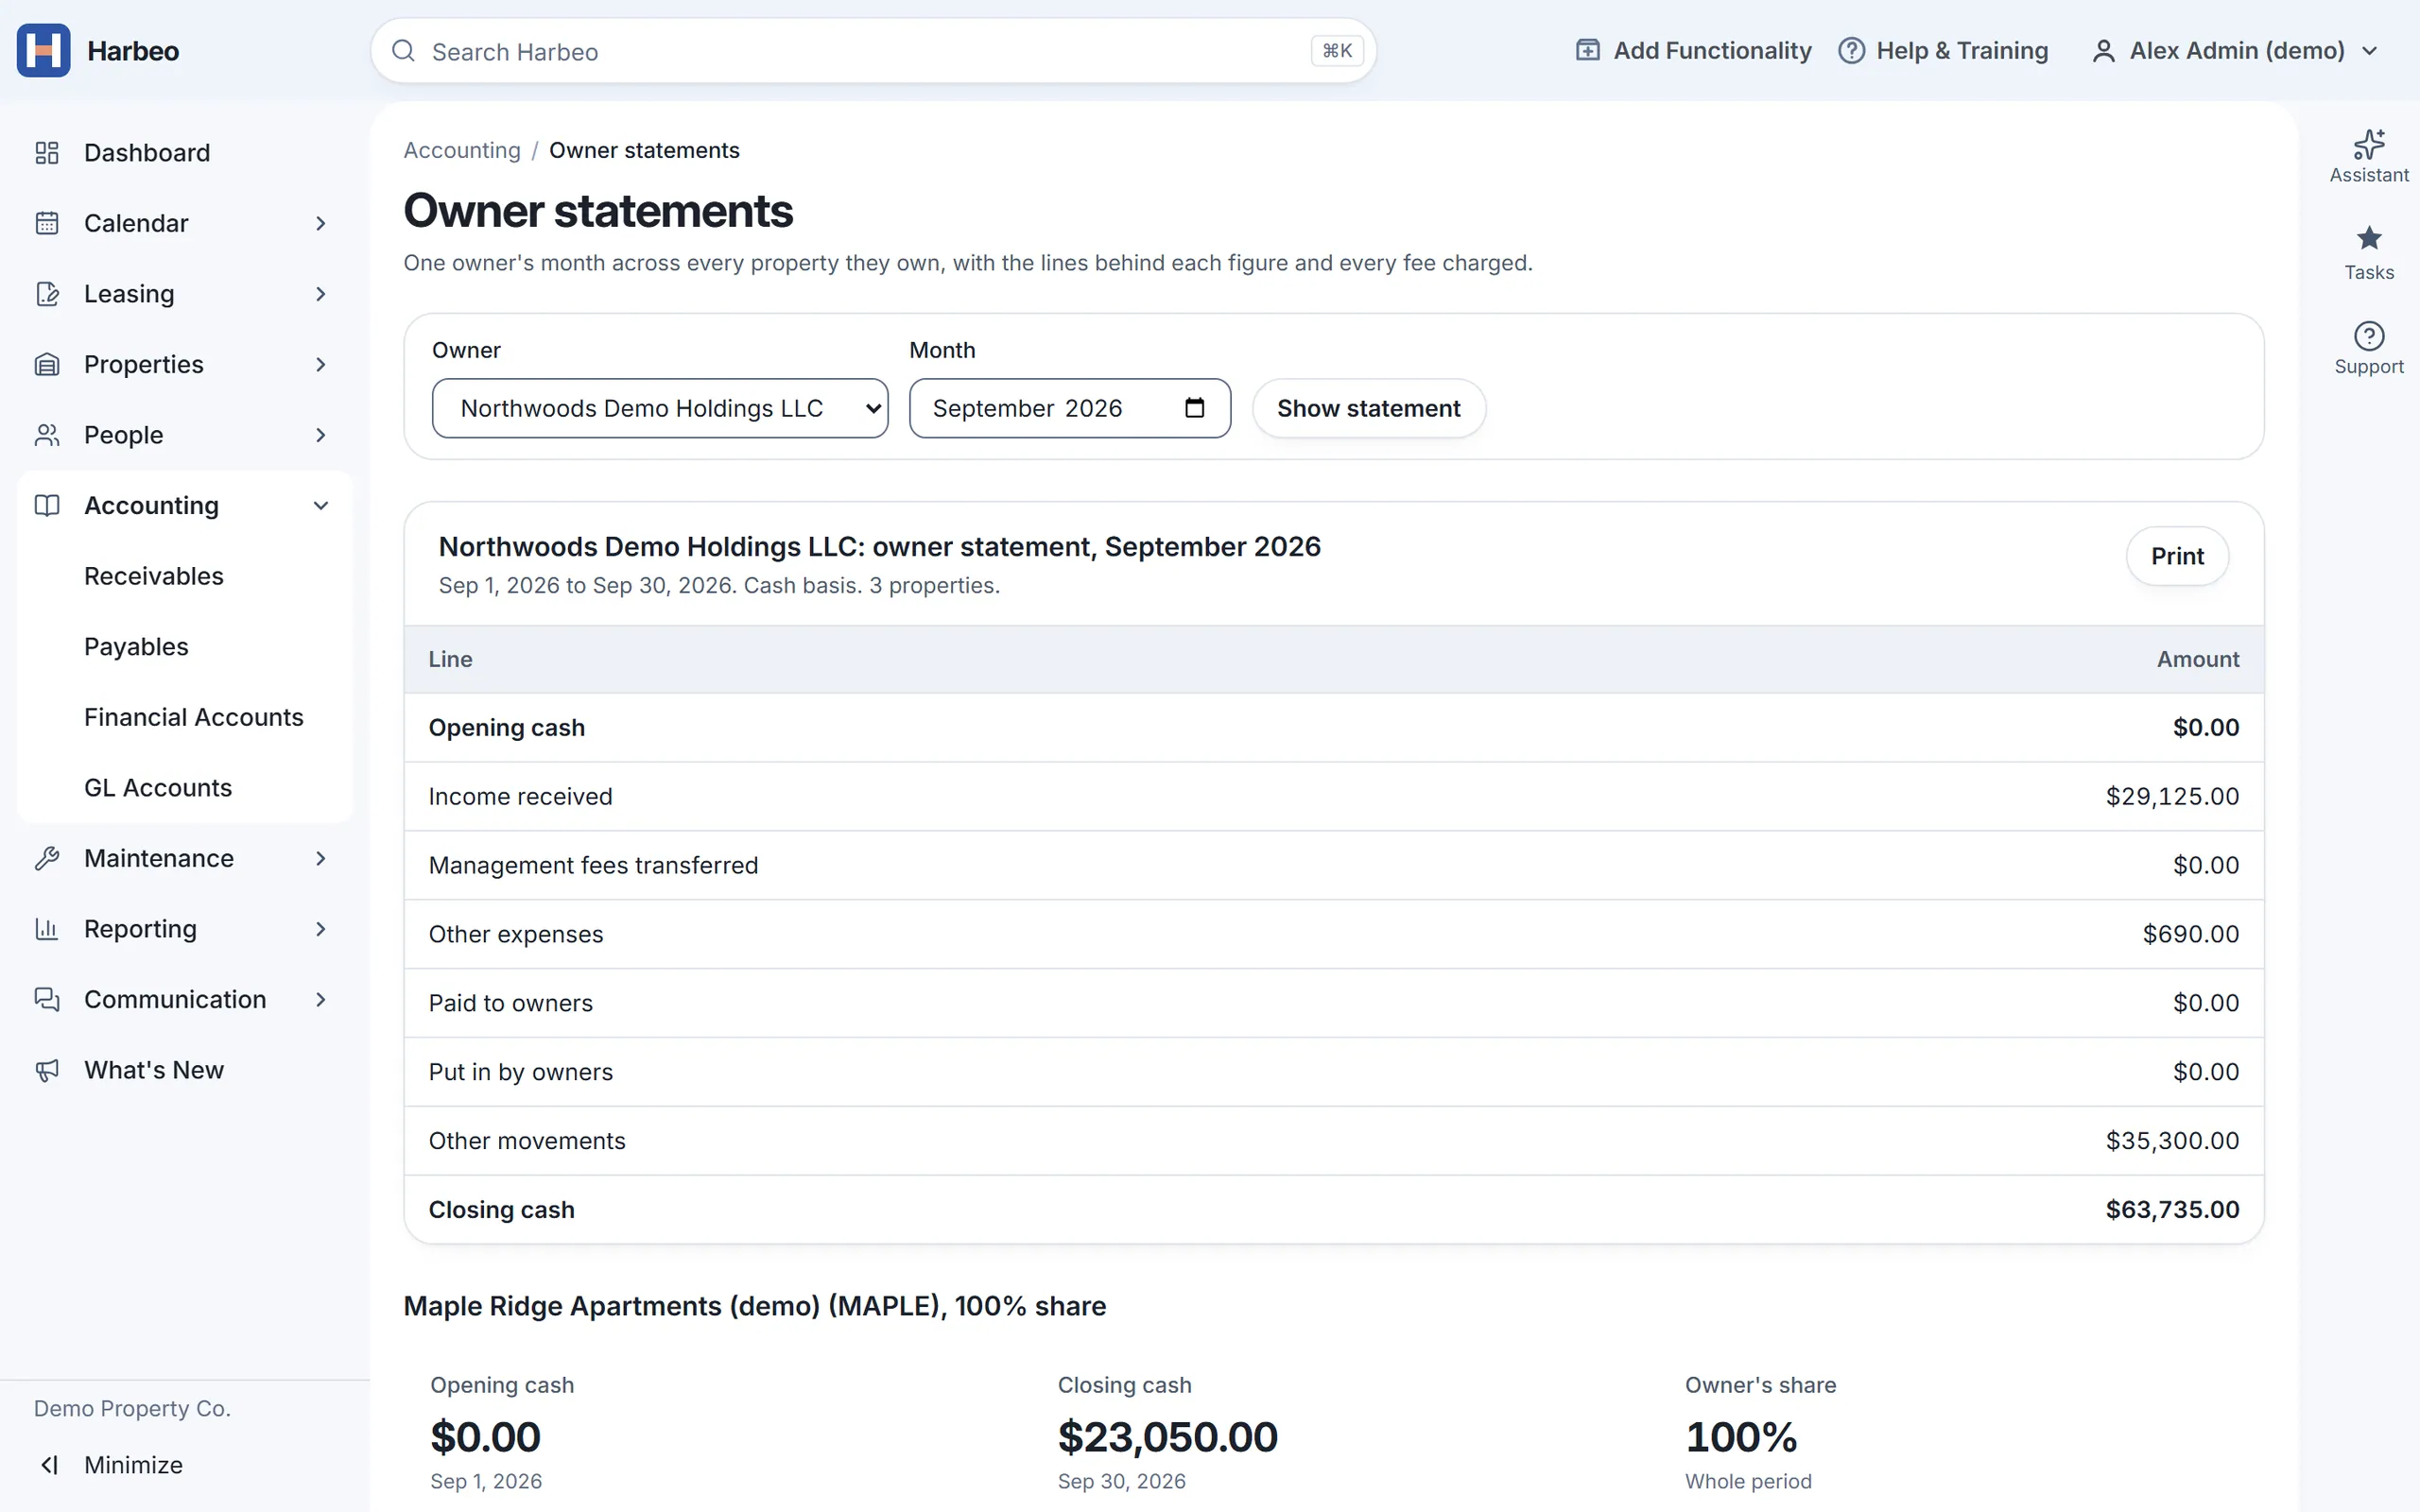2420x1512 pixels.
Task: Collapse the Accounting menu chevron
Action: click(320, 505)
